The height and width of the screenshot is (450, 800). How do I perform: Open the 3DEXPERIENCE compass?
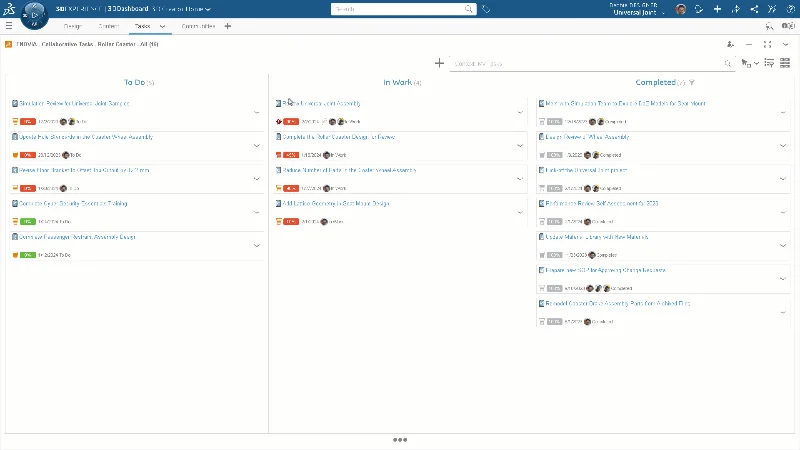32,15
